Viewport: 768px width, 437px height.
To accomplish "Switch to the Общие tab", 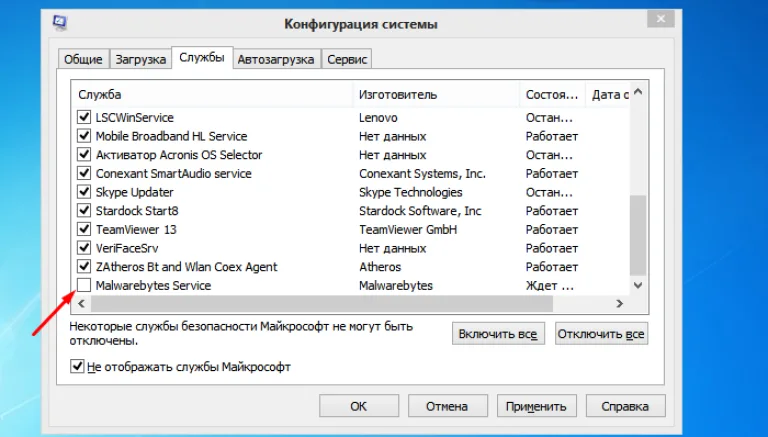I will point(83,59).
